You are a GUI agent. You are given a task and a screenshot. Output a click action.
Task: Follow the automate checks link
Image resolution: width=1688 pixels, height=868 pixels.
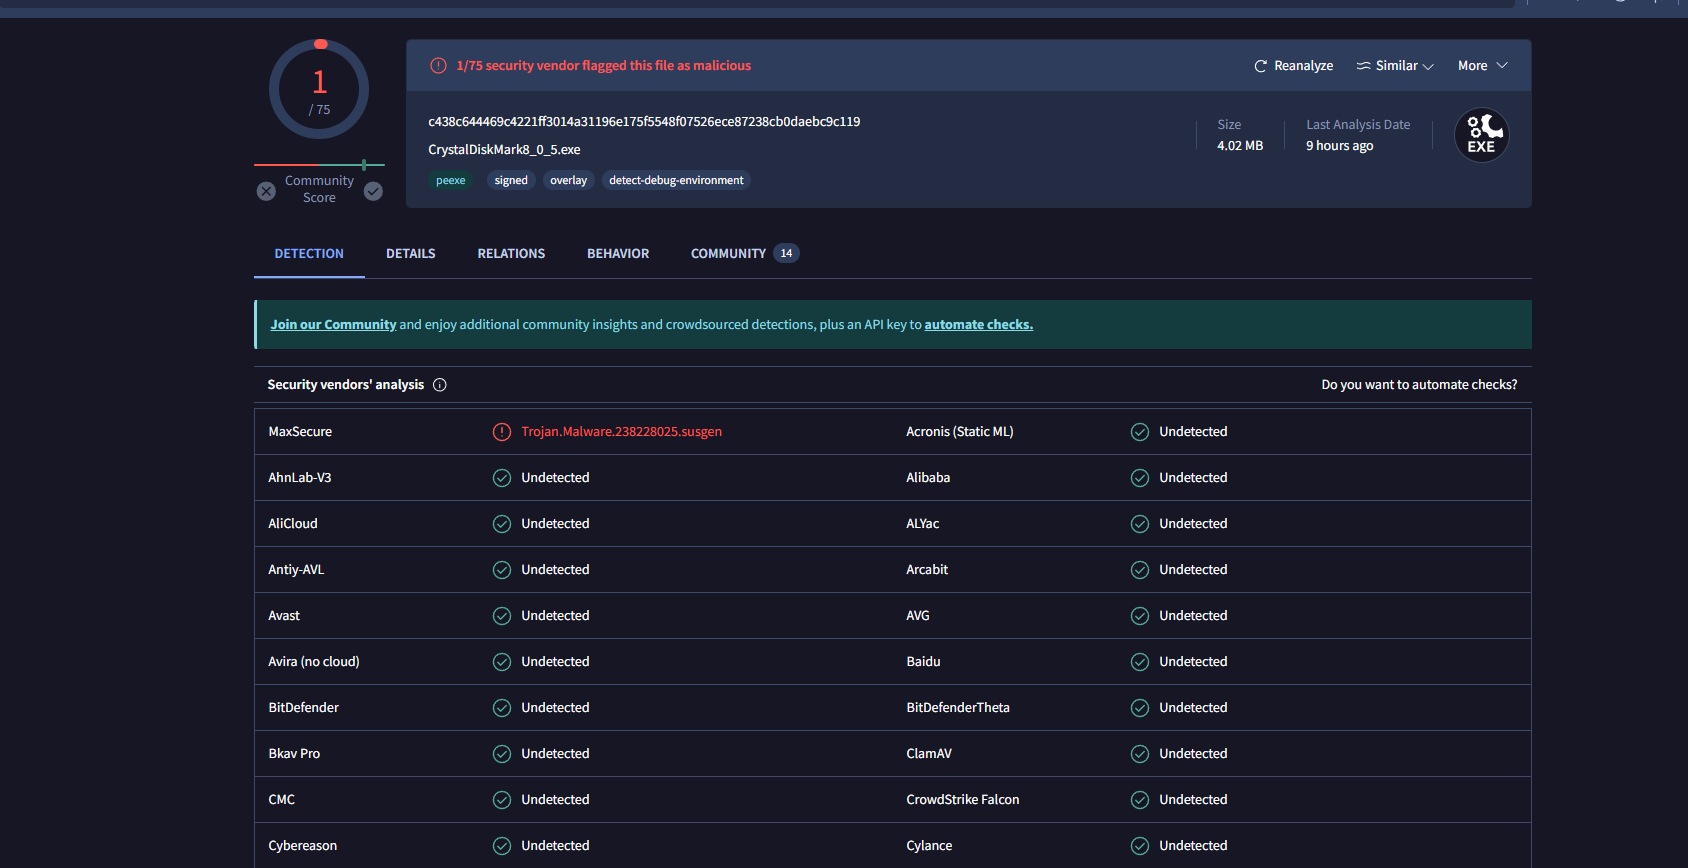click(979, 325)
